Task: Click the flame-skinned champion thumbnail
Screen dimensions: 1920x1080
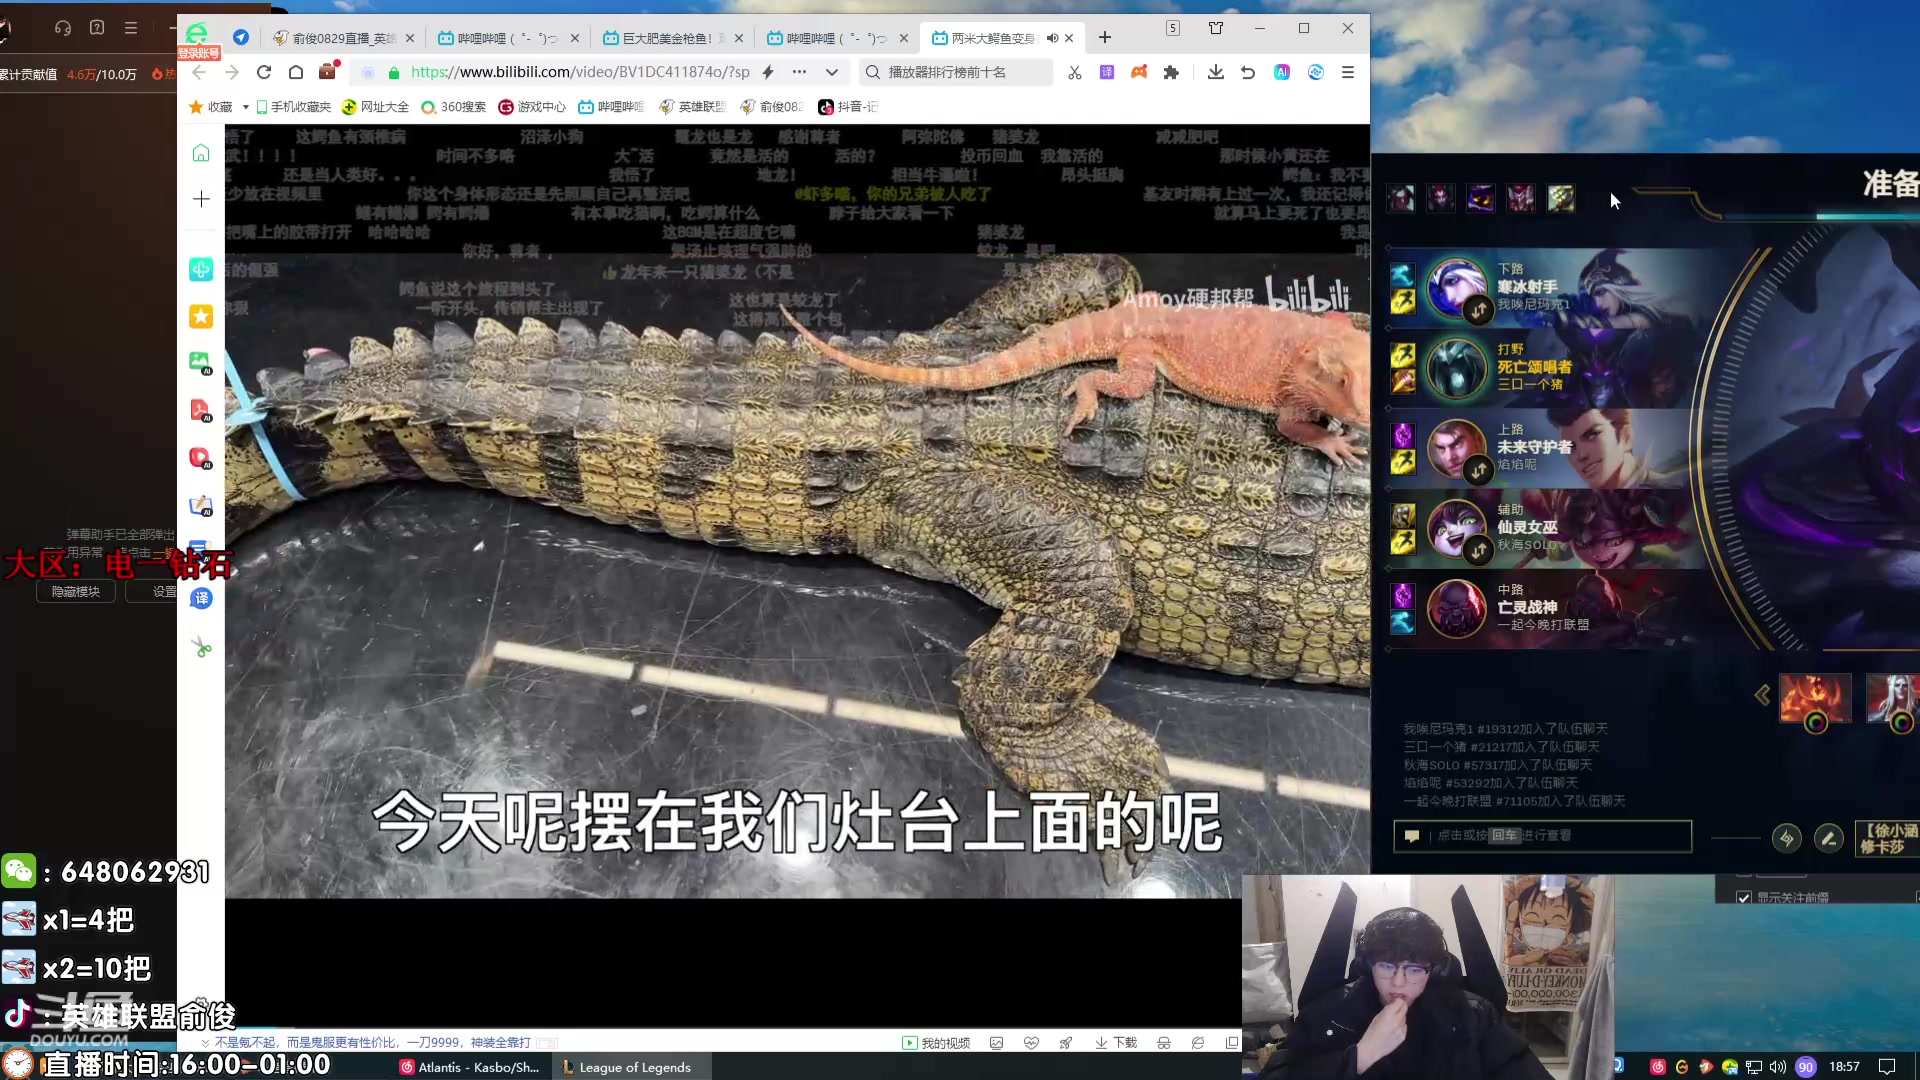Action: pyautogui.click(x=1814, y=699)
